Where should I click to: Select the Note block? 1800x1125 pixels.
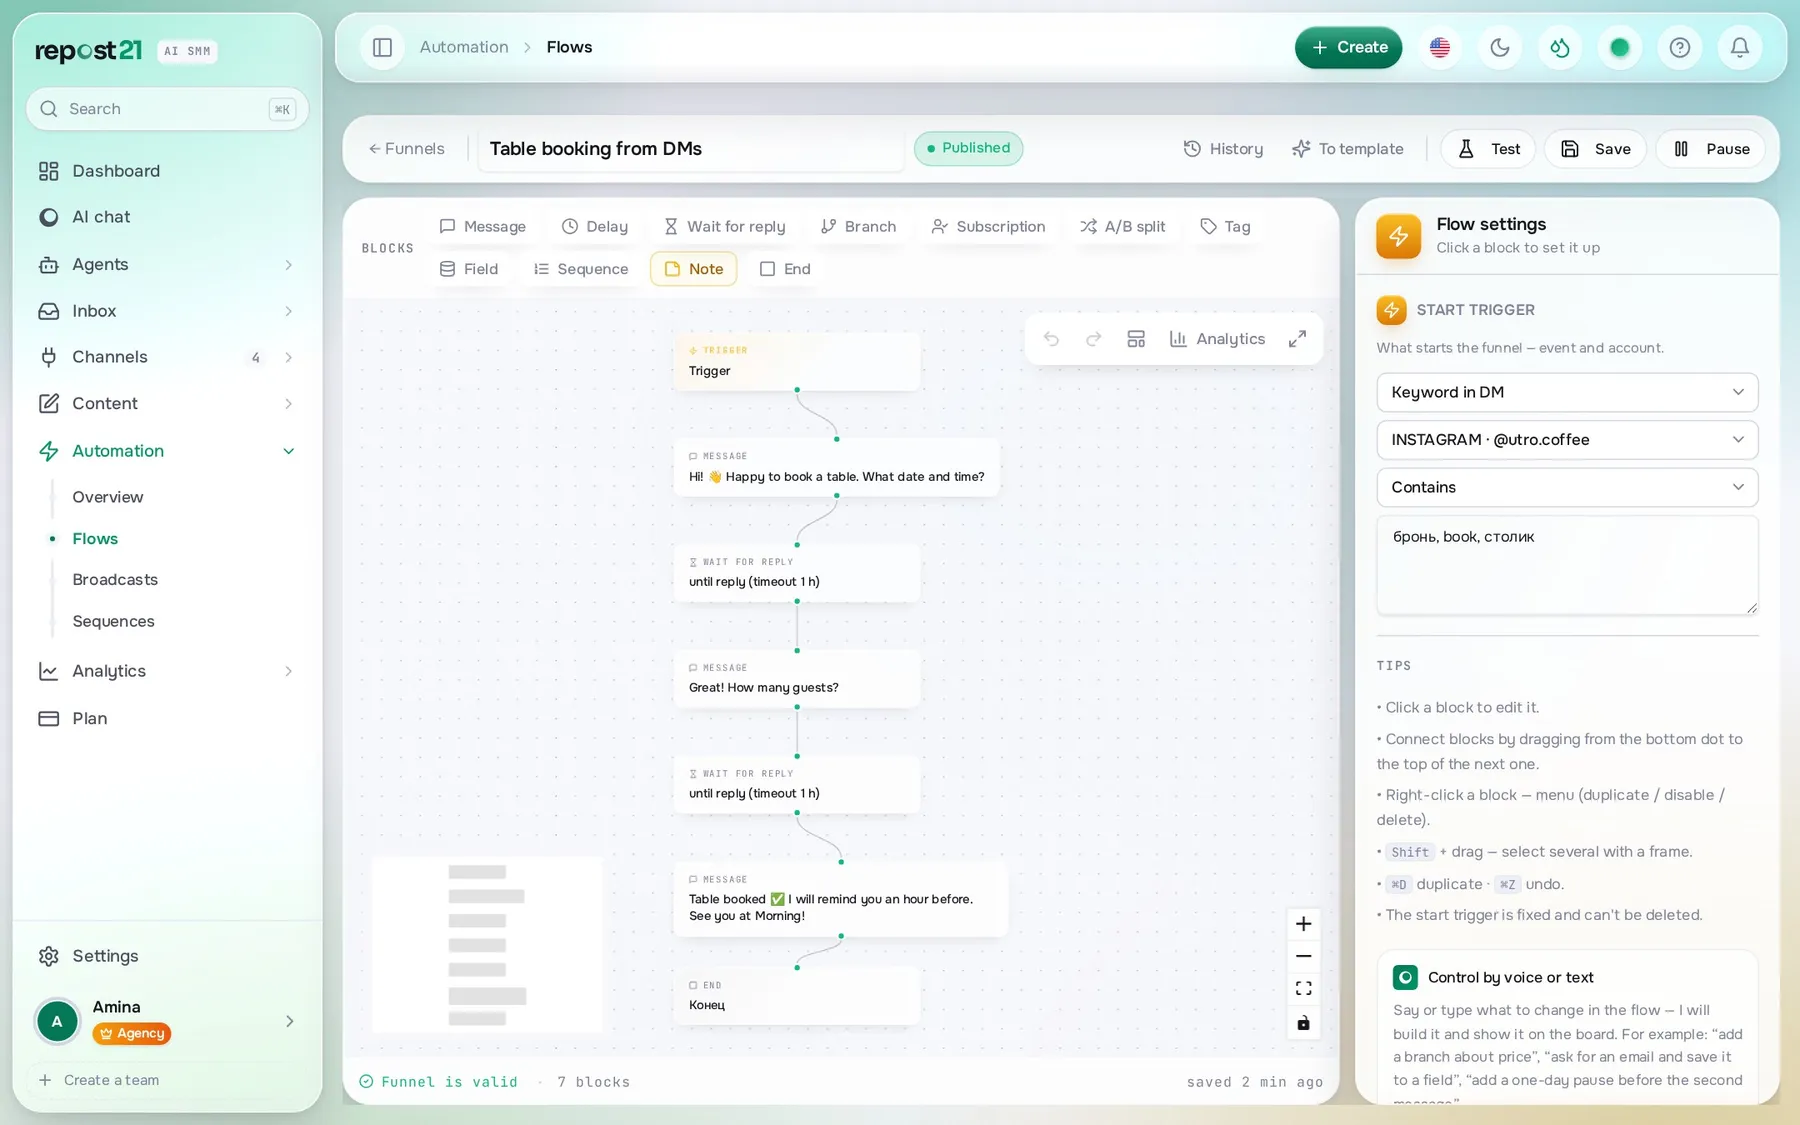(x=694, y=269)
